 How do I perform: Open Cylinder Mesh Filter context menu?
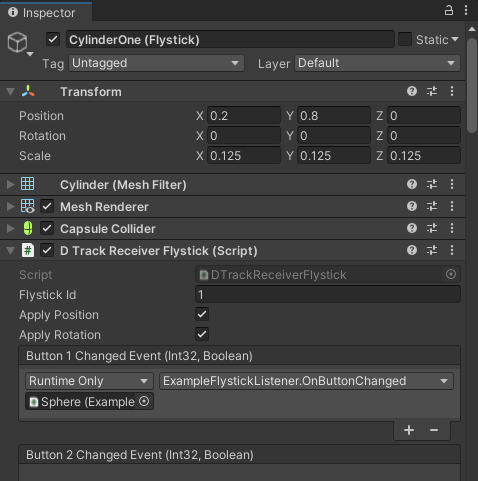tap(452, 184)
